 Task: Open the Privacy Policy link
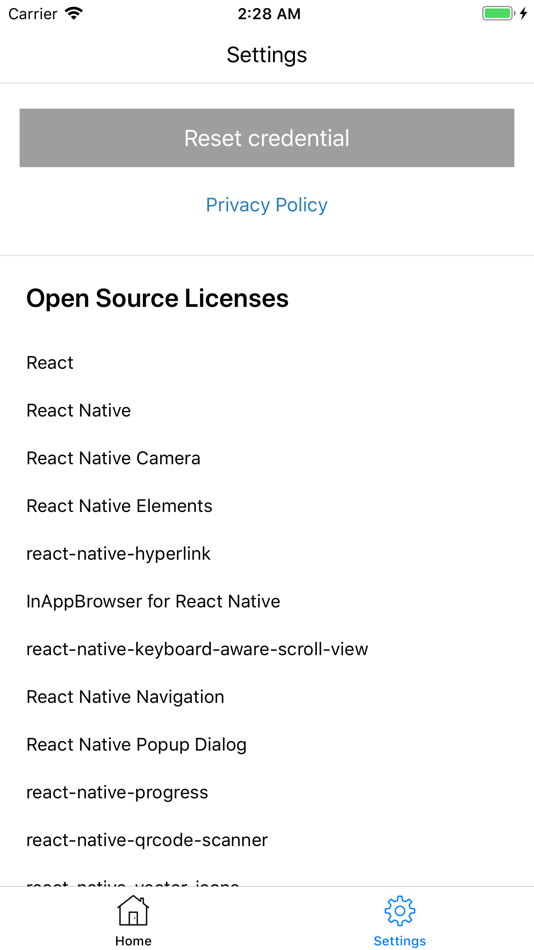click(267, 205)
